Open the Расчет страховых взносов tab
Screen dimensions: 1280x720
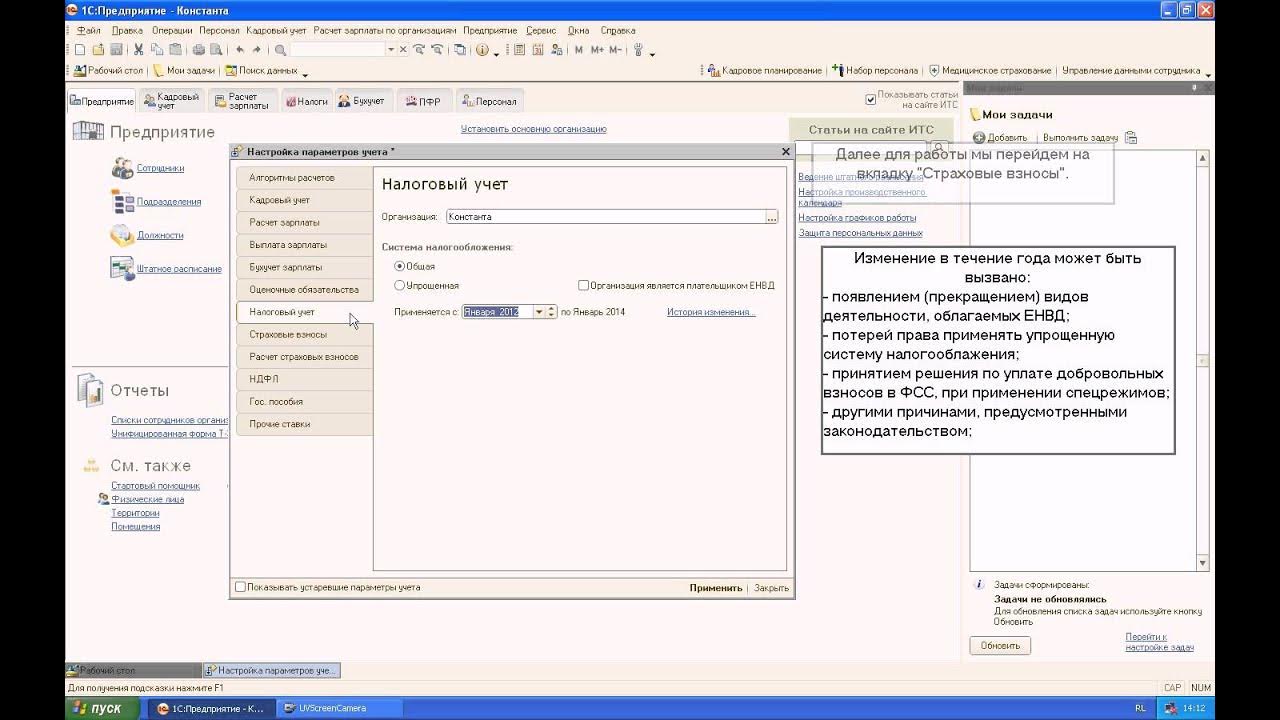pyautogui.click(x=304, y=357)
